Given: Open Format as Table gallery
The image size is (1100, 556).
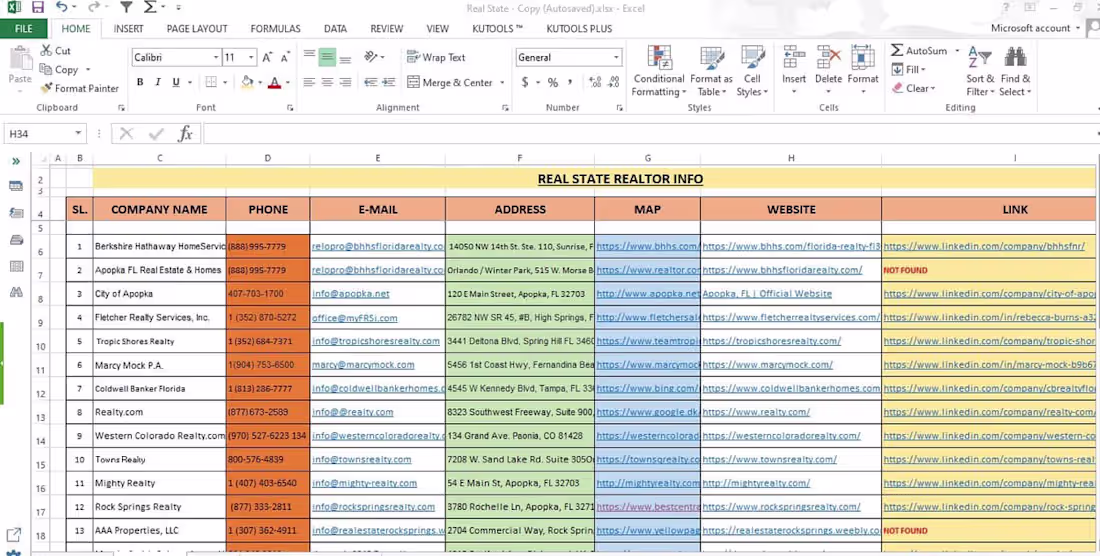Looking at the screenshot, I should point(711,72).
